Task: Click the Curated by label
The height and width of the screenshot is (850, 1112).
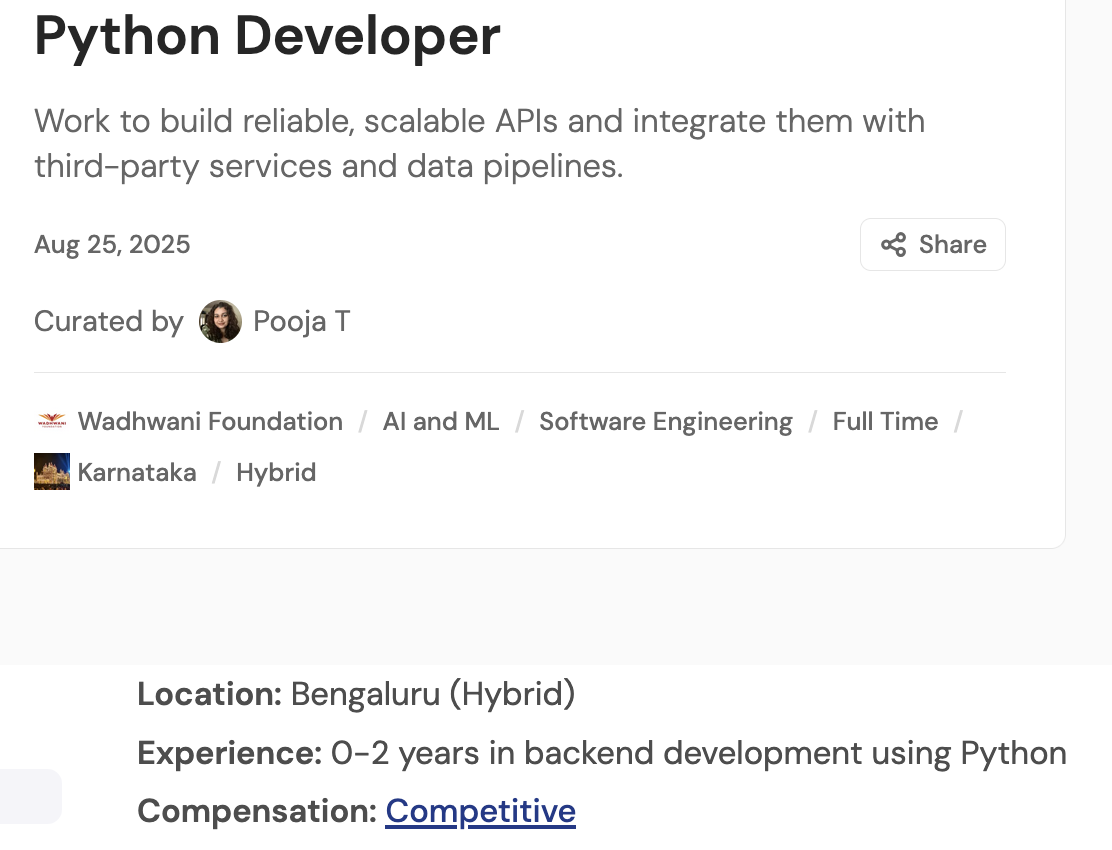Action: [x=109, y=321]
